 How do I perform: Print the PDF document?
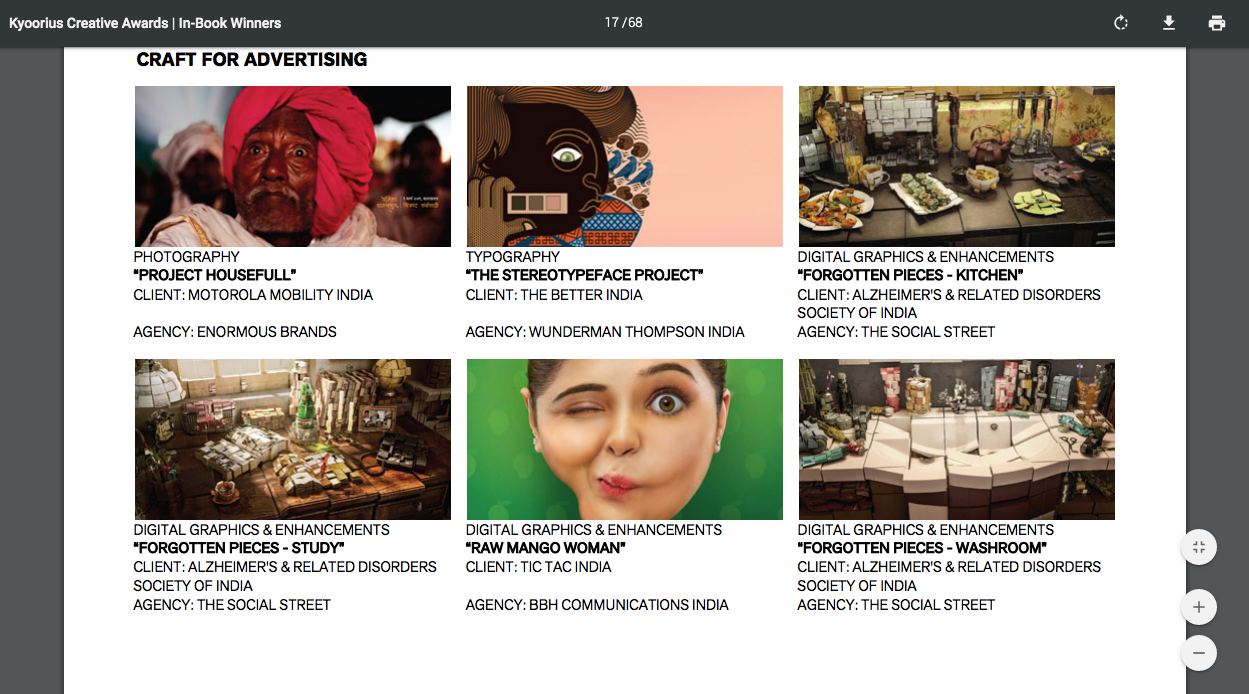point(1217,23)
